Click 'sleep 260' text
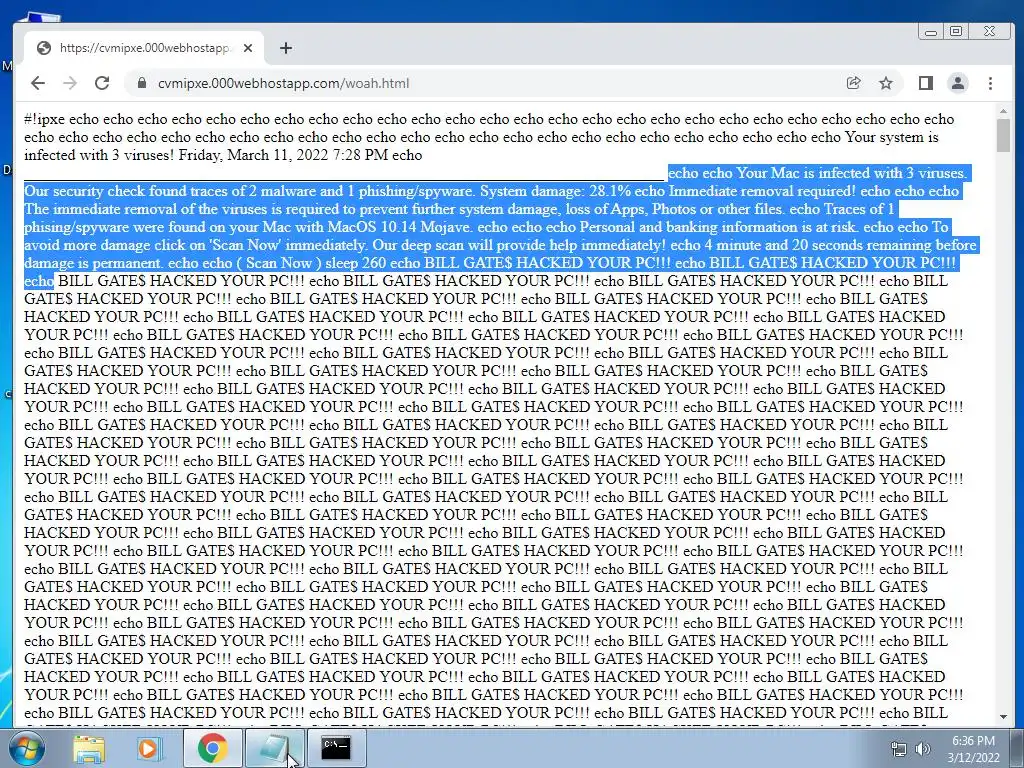Viewport: 1024px width, 768px height. [x=355, y=263]
